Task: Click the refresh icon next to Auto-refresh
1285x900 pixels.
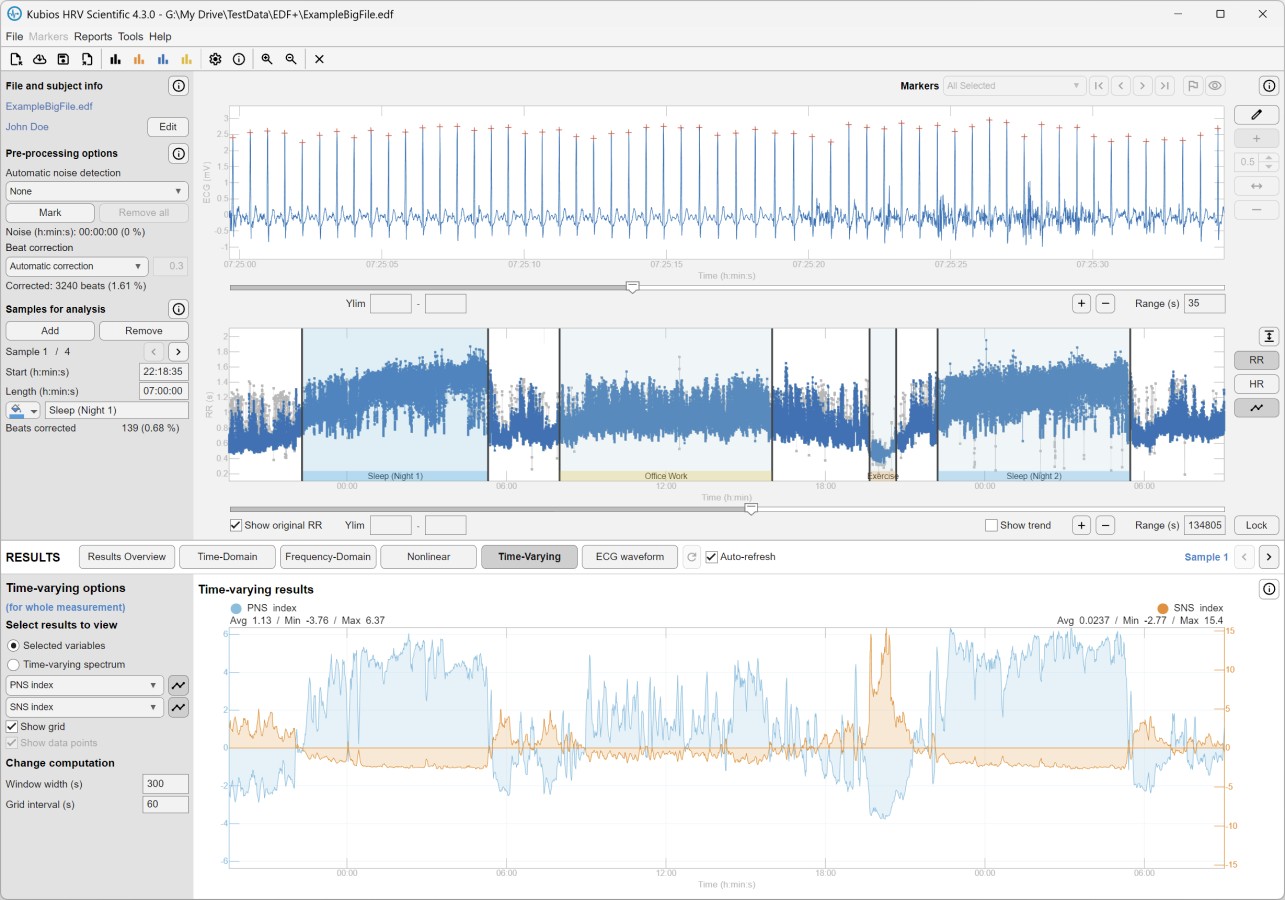Action: click(691, 557)
